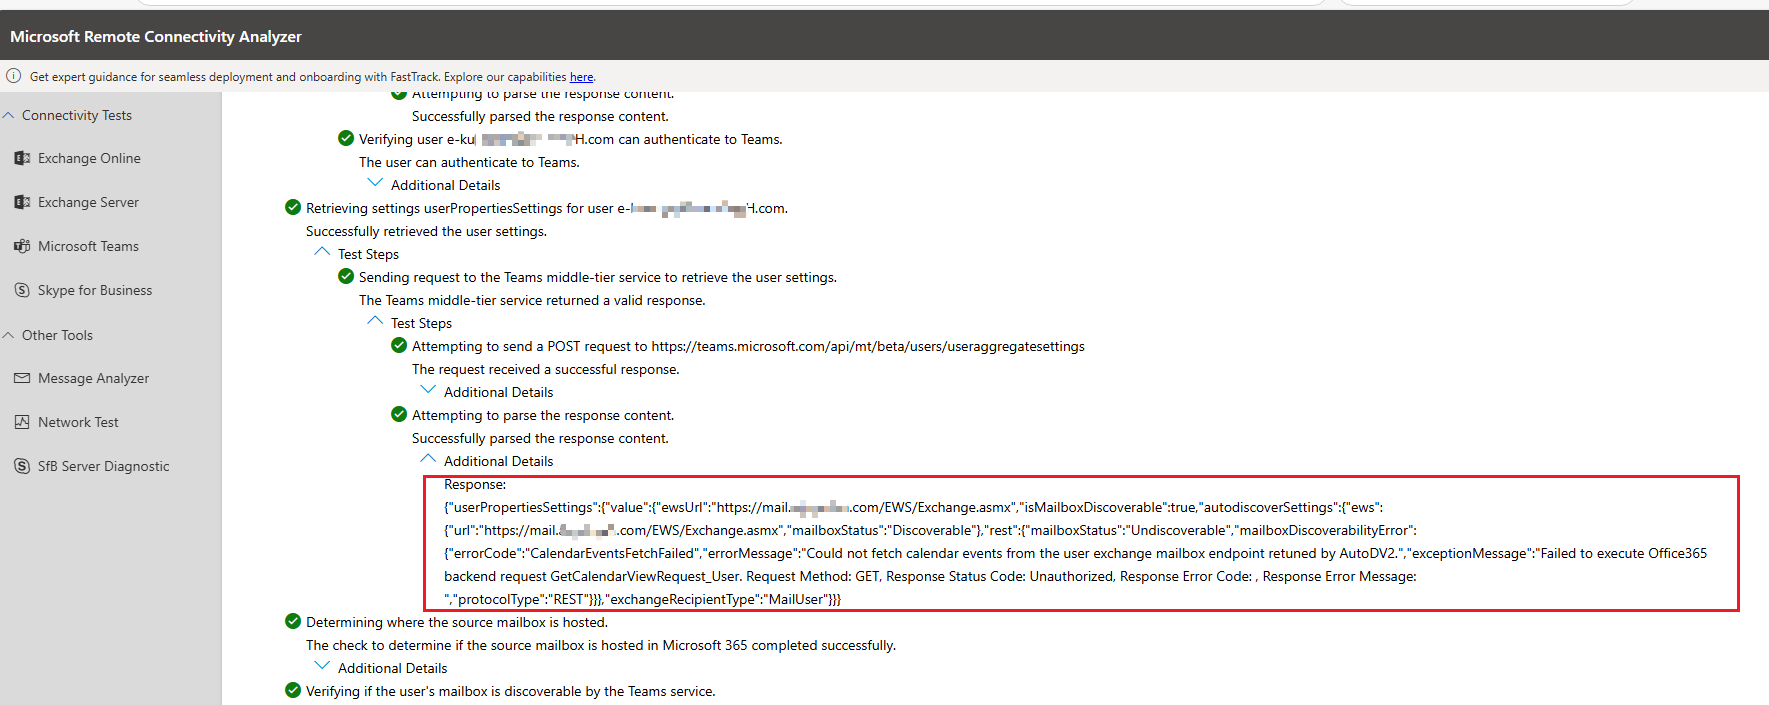Follow the FastTrack 'here' link
Image resolution: width=1769 pixels, height=705 pixels.
click(581, 77)
